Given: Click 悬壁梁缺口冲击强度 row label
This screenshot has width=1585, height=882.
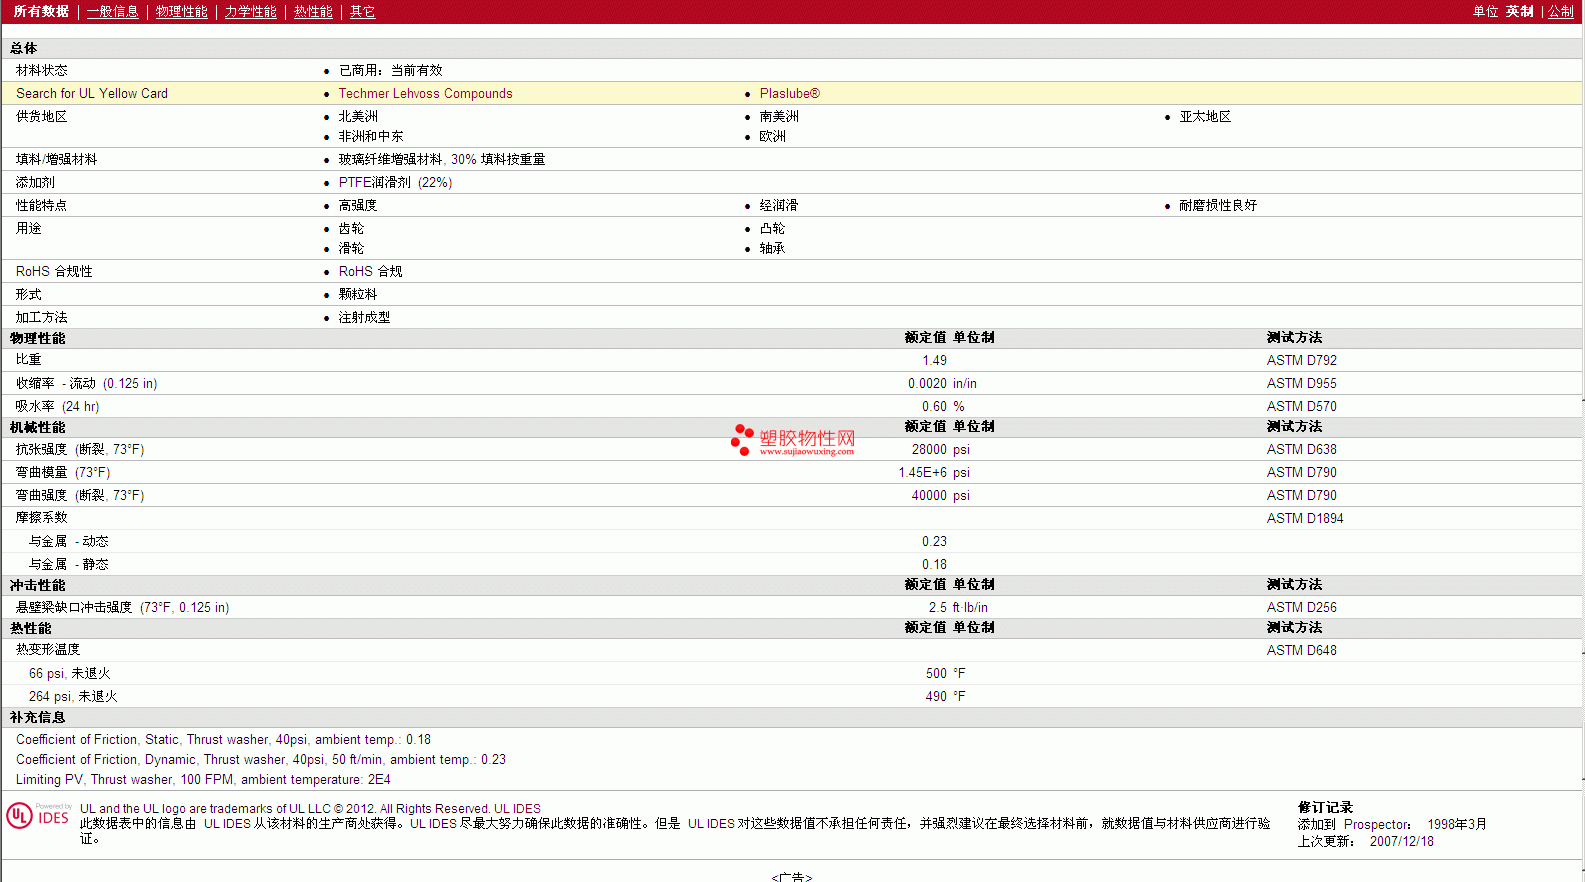Looking at the screenshot, I should click(123, 608).
